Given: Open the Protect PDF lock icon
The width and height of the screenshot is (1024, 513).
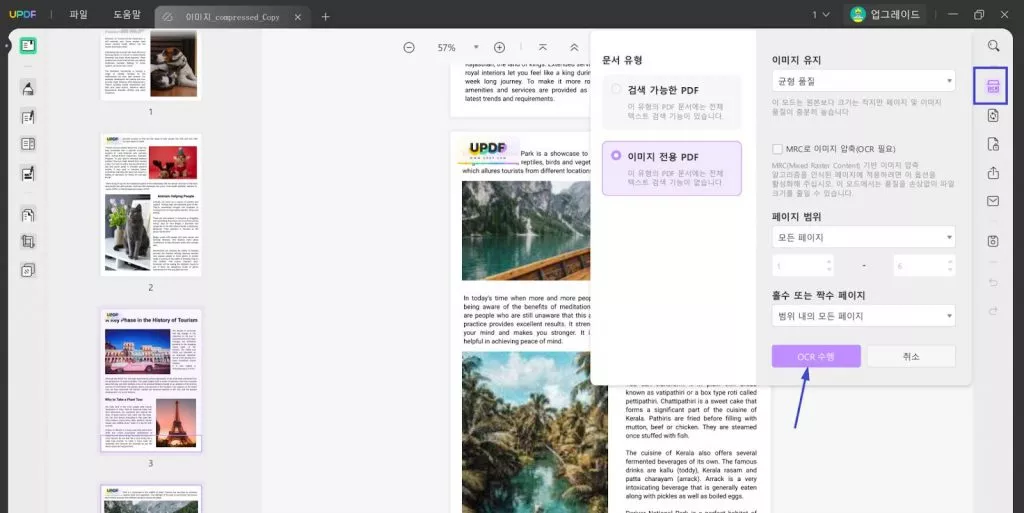Looking at the screenshot, I should point(993,144).
